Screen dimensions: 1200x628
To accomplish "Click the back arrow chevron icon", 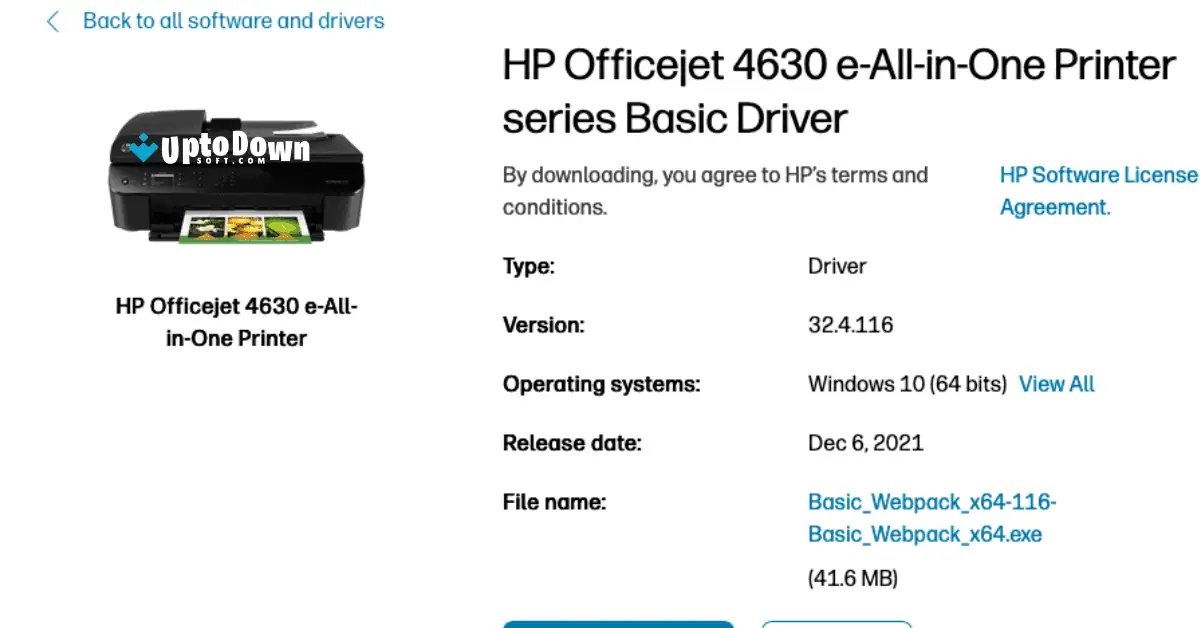I will tap(52, 21).
